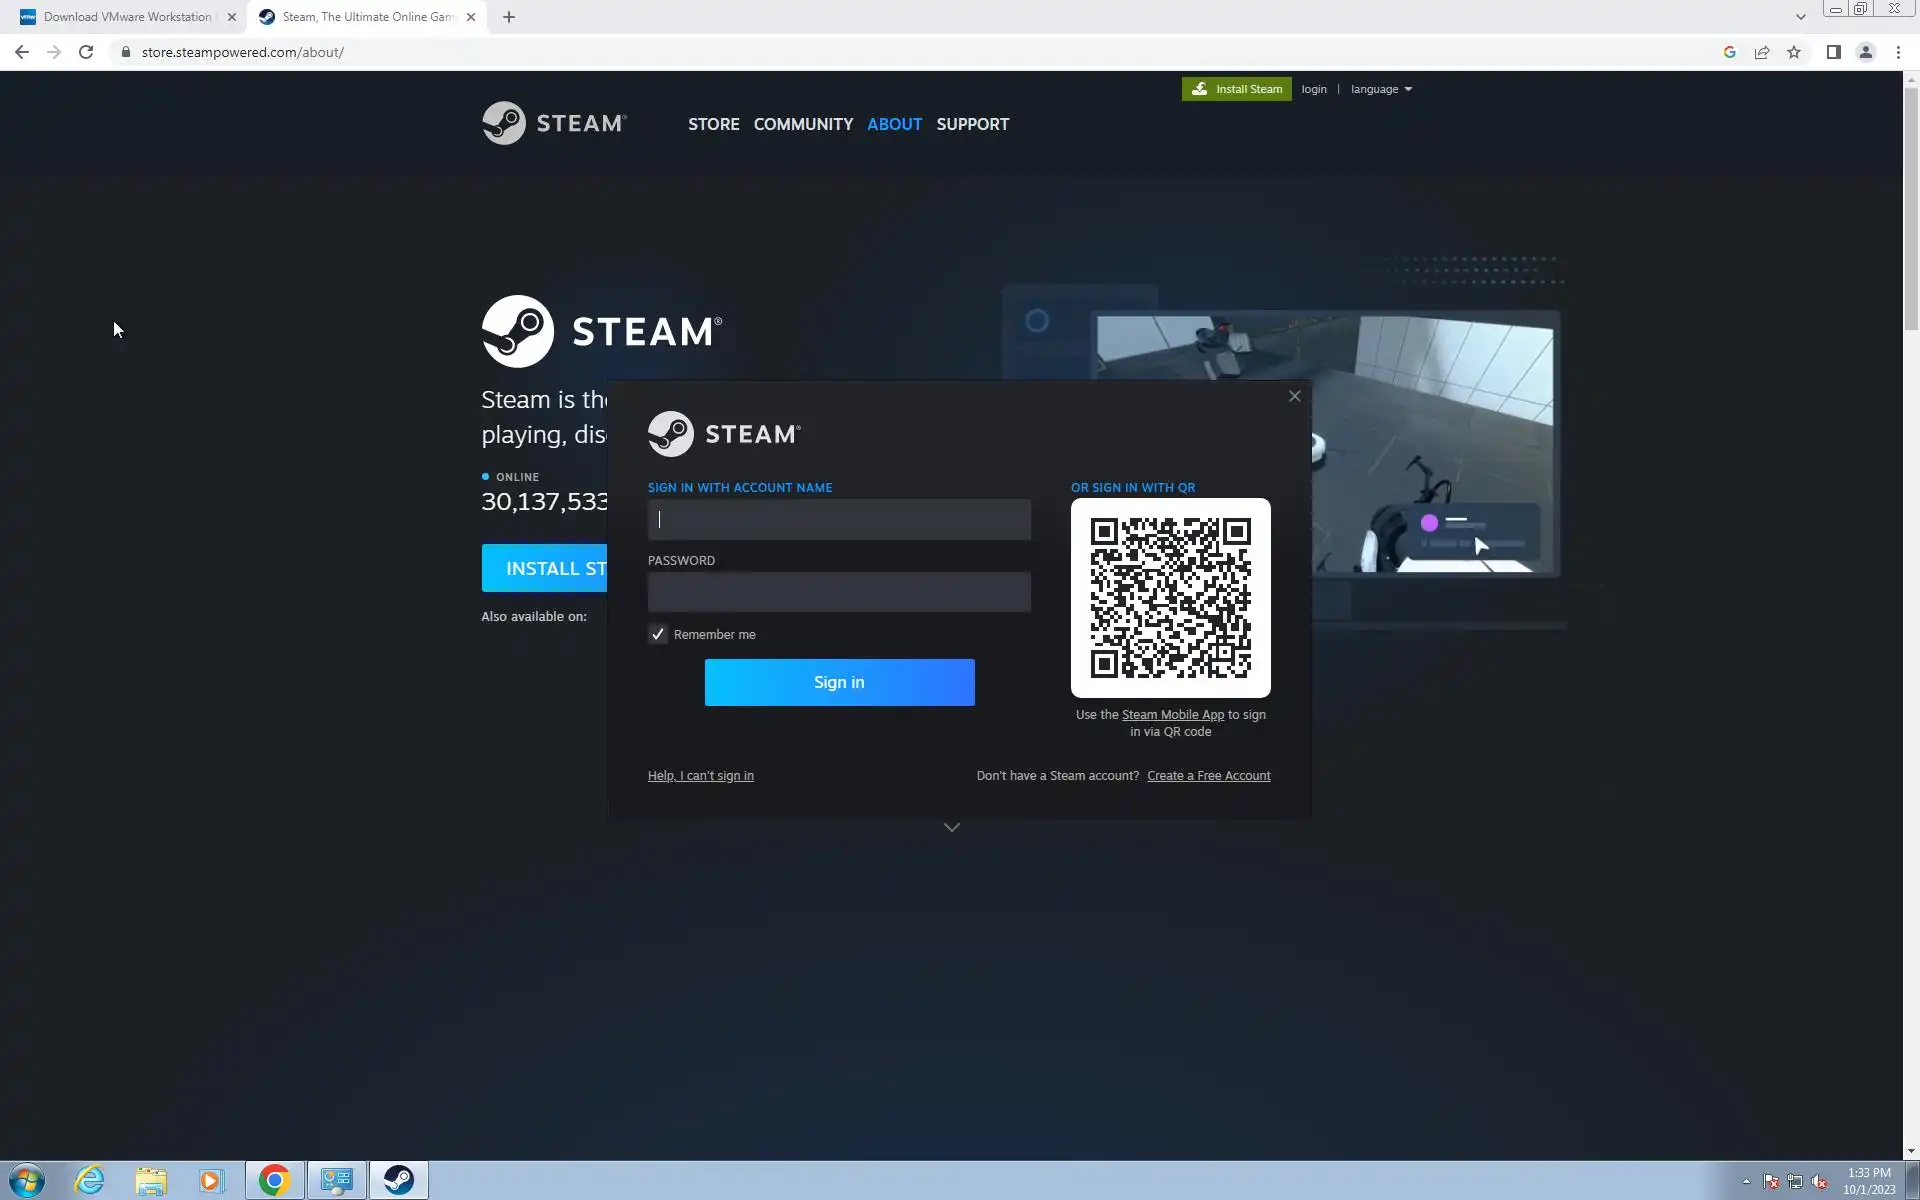1920x1200 pixels.
Task: Uncheck the Remember me checkbox
Action: (658, 634)
